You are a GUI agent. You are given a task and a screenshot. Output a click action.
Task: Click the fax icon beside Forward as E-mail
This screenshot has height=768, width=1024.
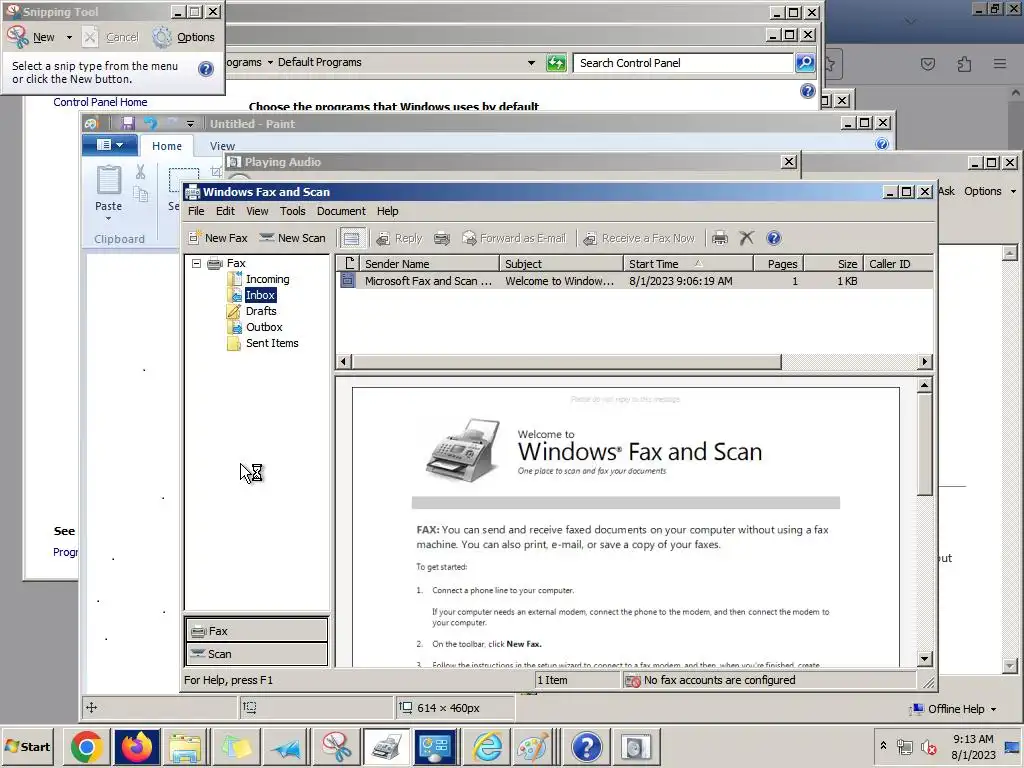click(x=442, y=238)
